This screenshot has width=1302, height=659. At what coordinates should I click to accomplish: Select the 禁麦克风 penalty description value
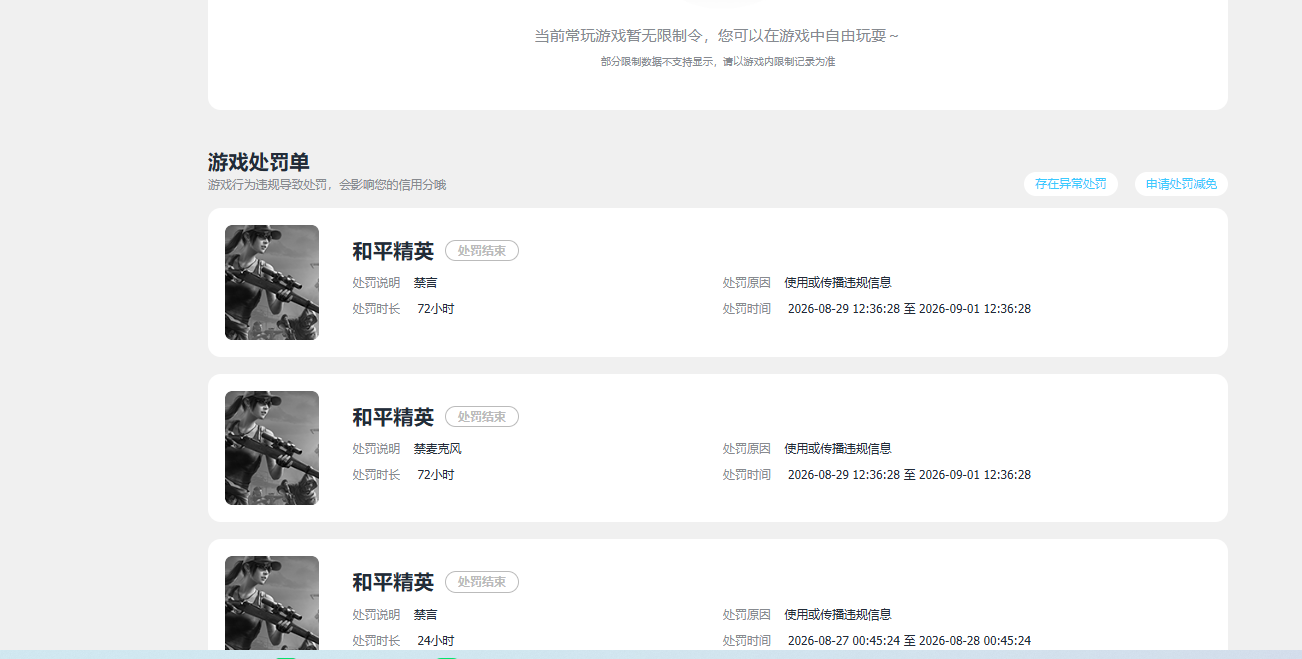tap(438, 449)
